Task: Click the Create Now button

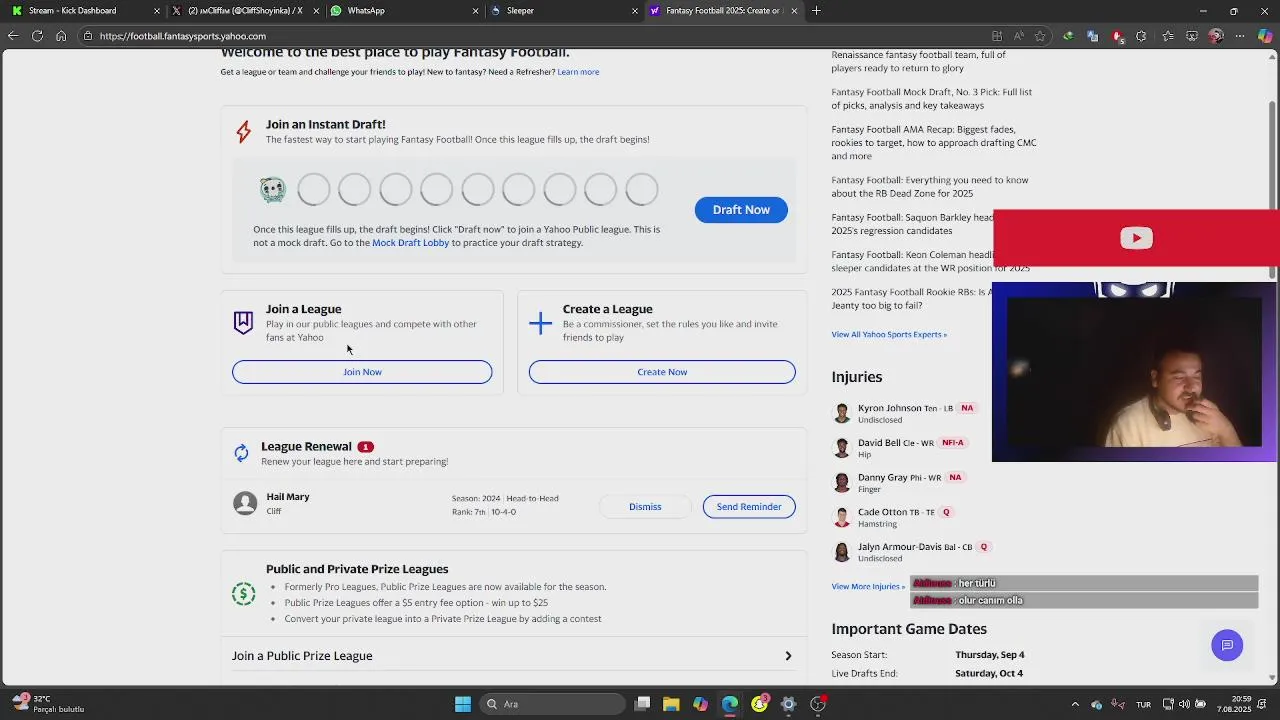Action: click(662, 372)
